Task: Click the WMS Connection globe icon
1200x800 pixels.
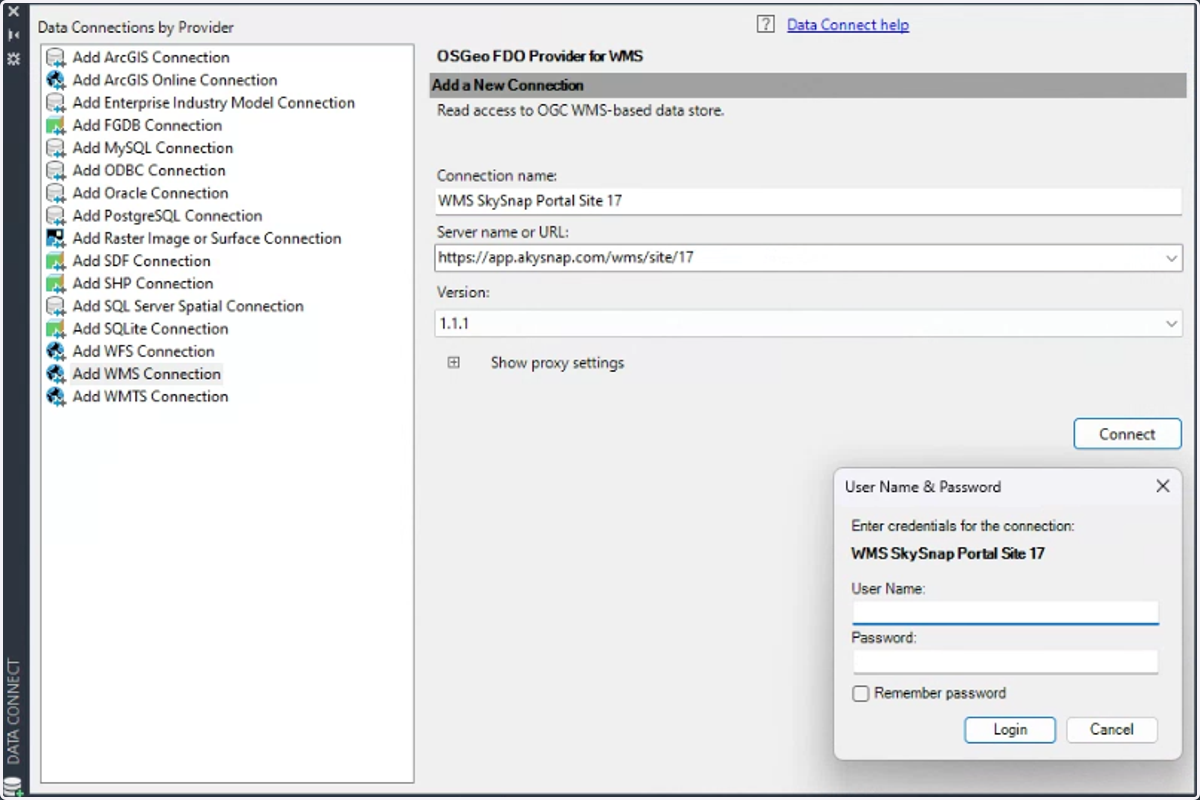Action: (56, 374)
